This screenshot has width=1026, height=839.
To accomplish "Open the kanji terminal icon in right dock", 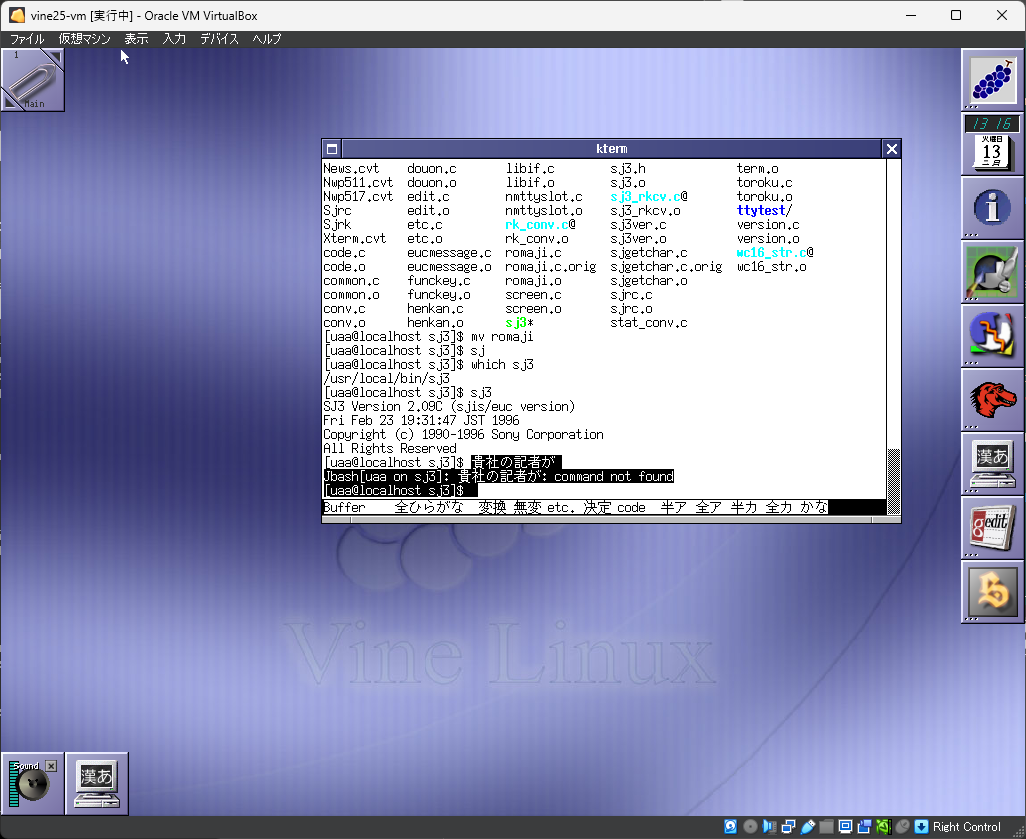I will (992, 463).
